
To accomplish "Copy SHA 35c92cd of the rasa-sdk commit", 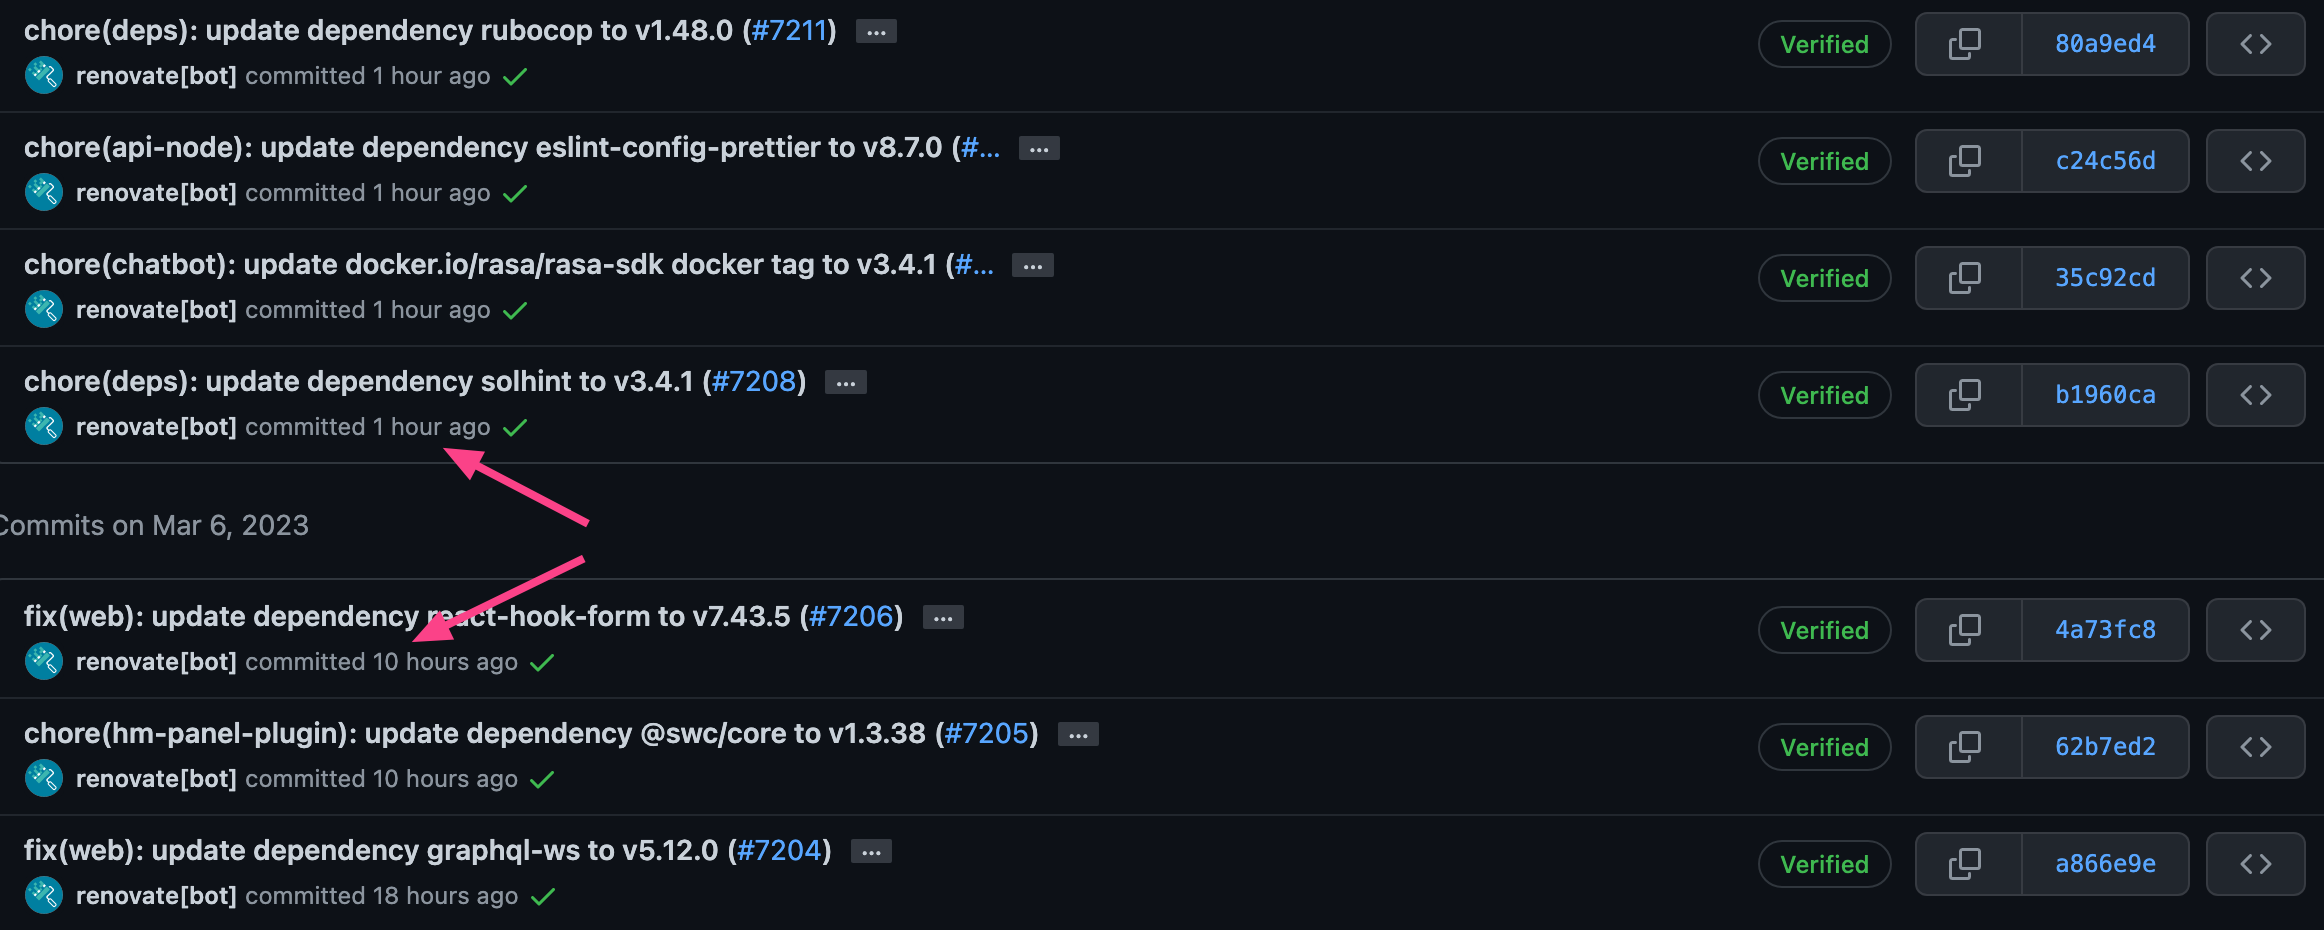I will (1964, 278).
